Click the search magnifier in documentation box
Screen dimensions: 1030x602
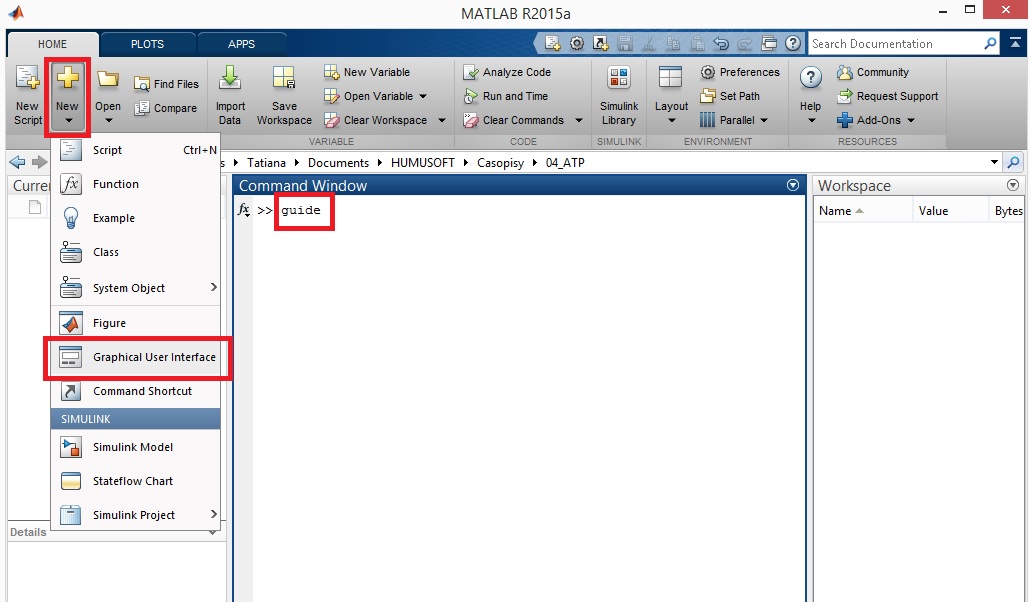990,44
